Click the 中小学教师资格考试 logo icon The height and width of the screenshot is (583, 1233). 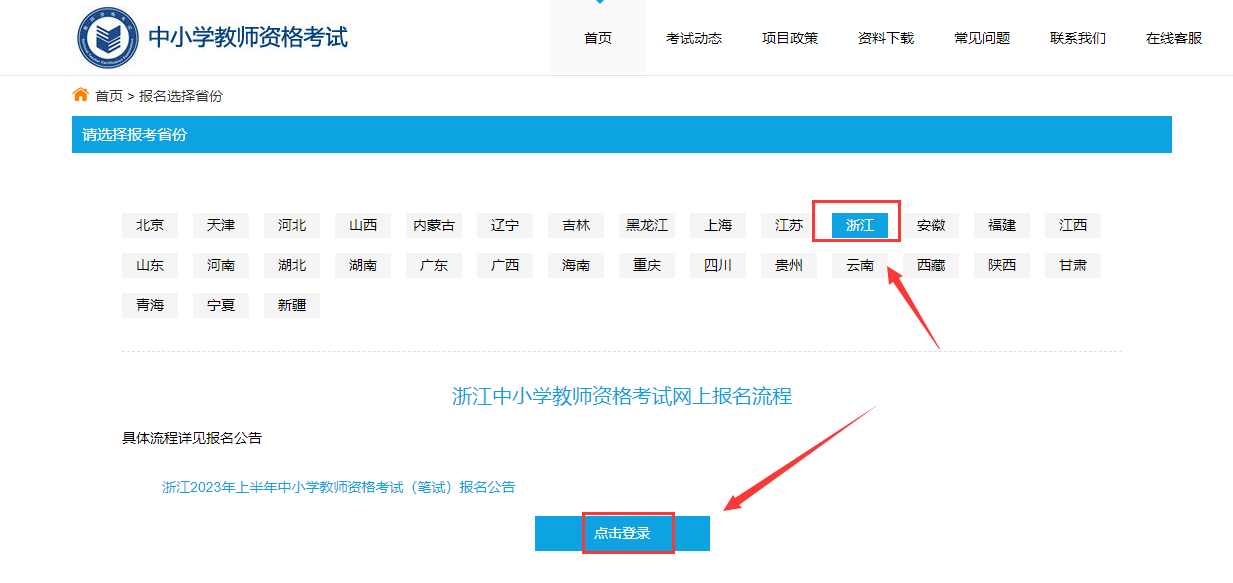tap(110, 37)
